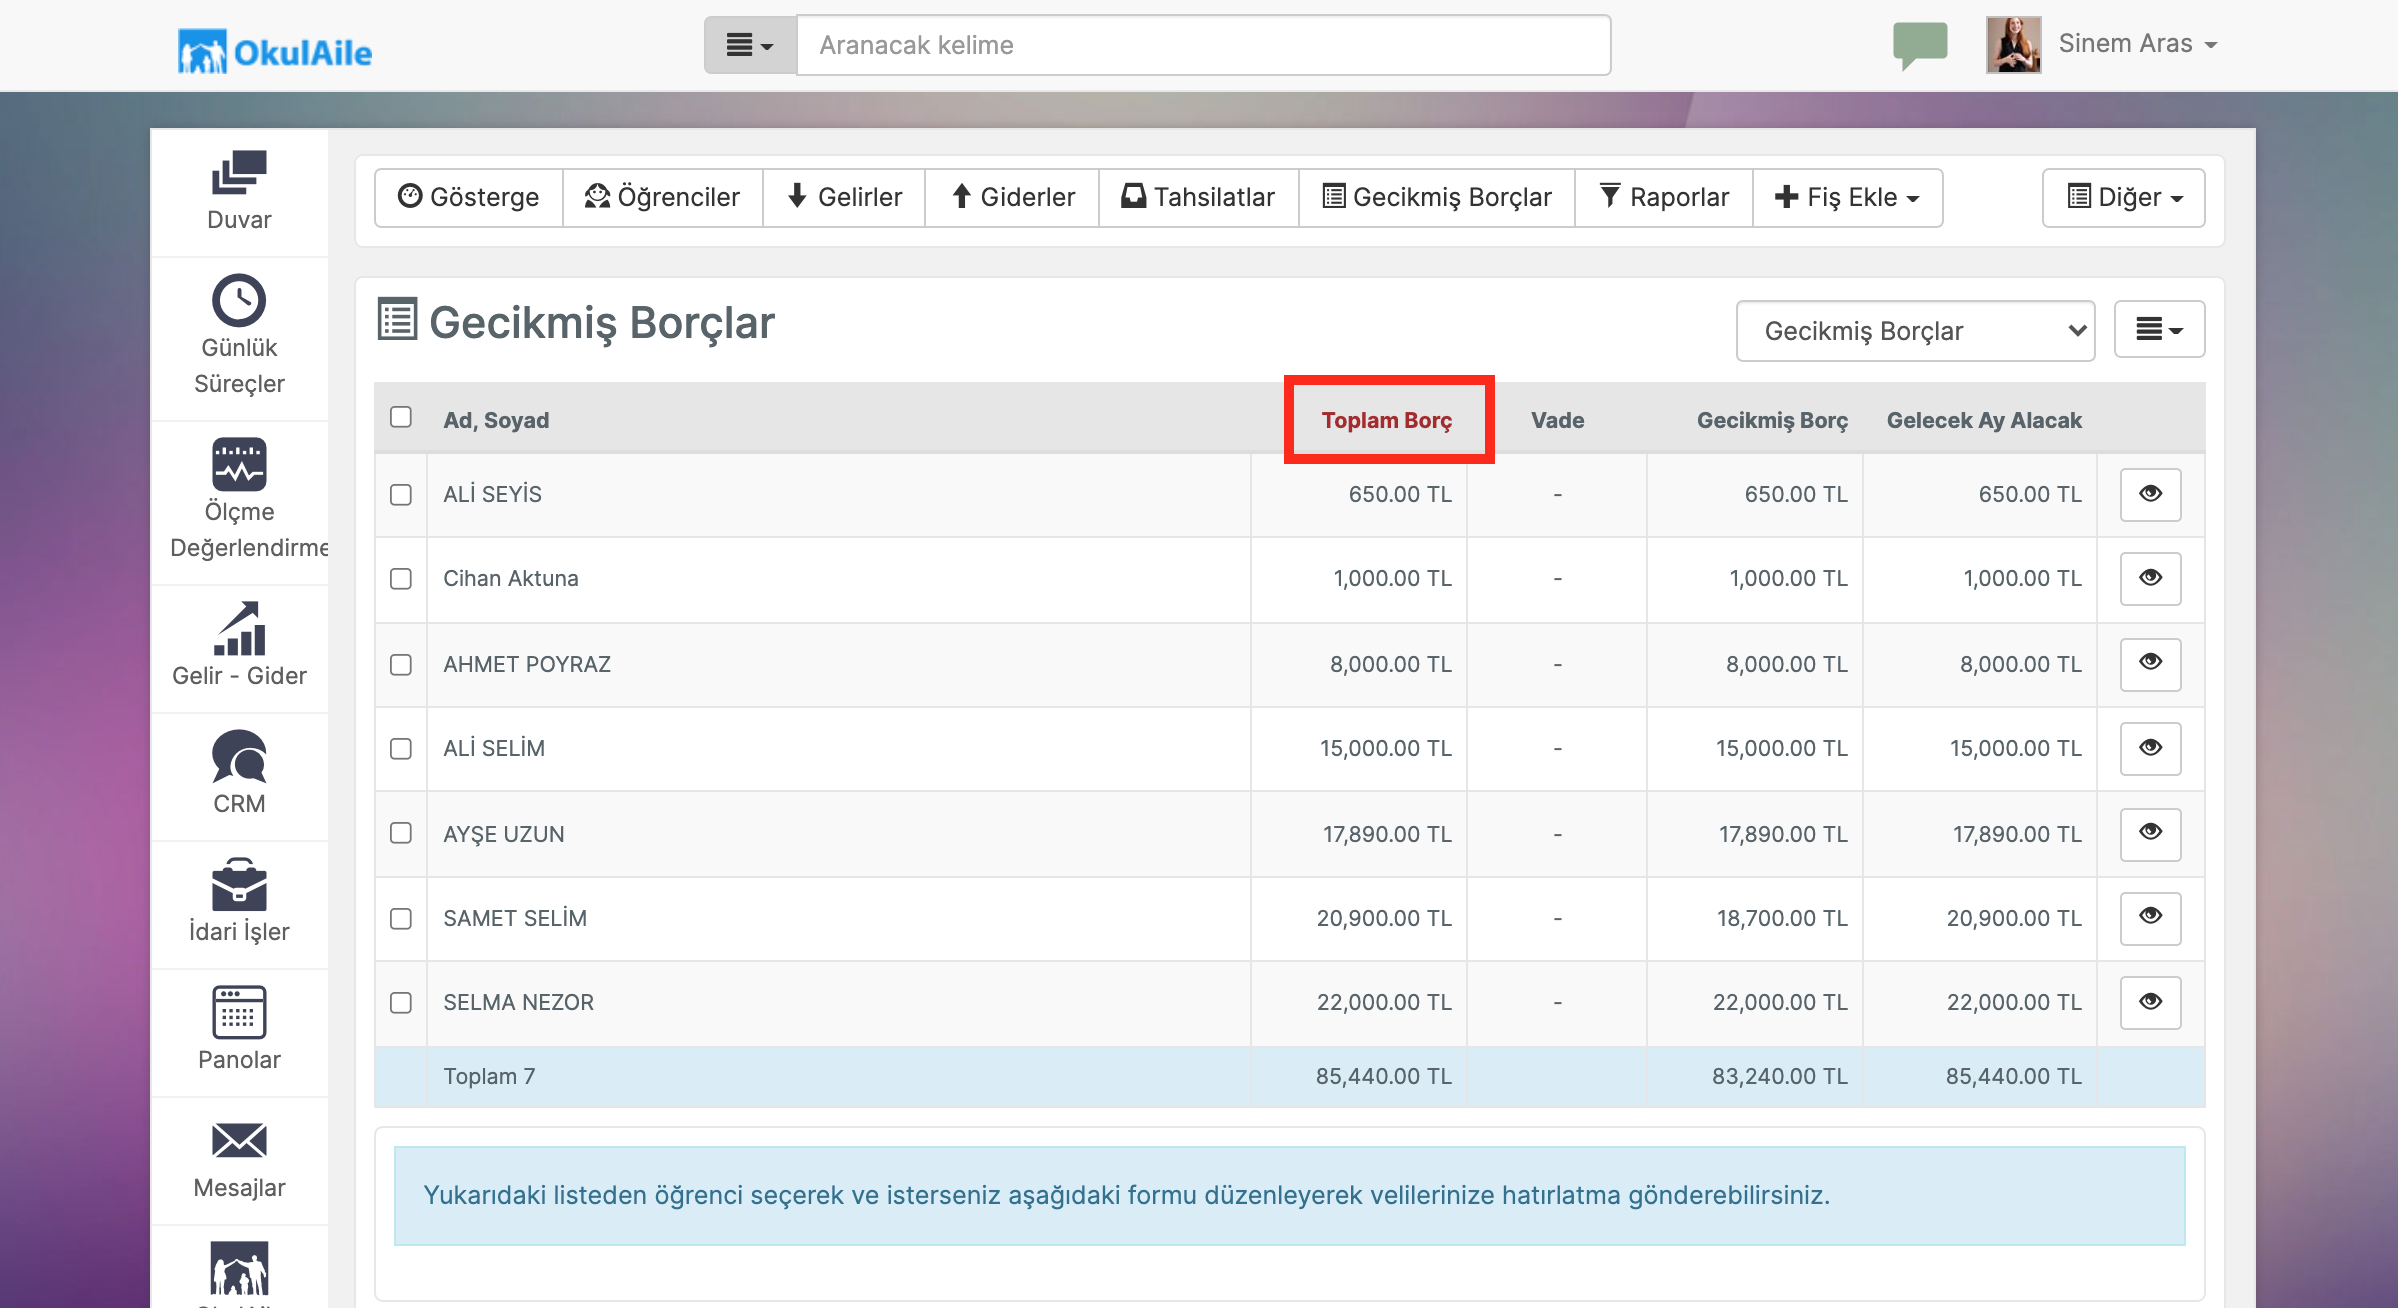Sort by Gecikmiş Borç column header
The image size is (2398, 1308).
[1772, 420]
